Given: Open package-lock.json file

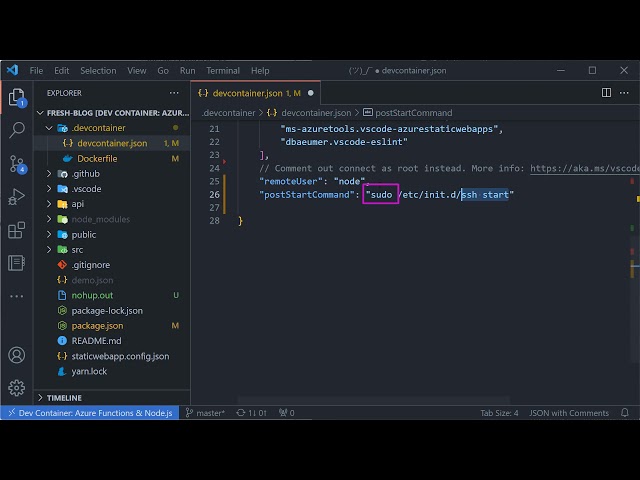Looking at the screenshot, I should tap(112, 311).
